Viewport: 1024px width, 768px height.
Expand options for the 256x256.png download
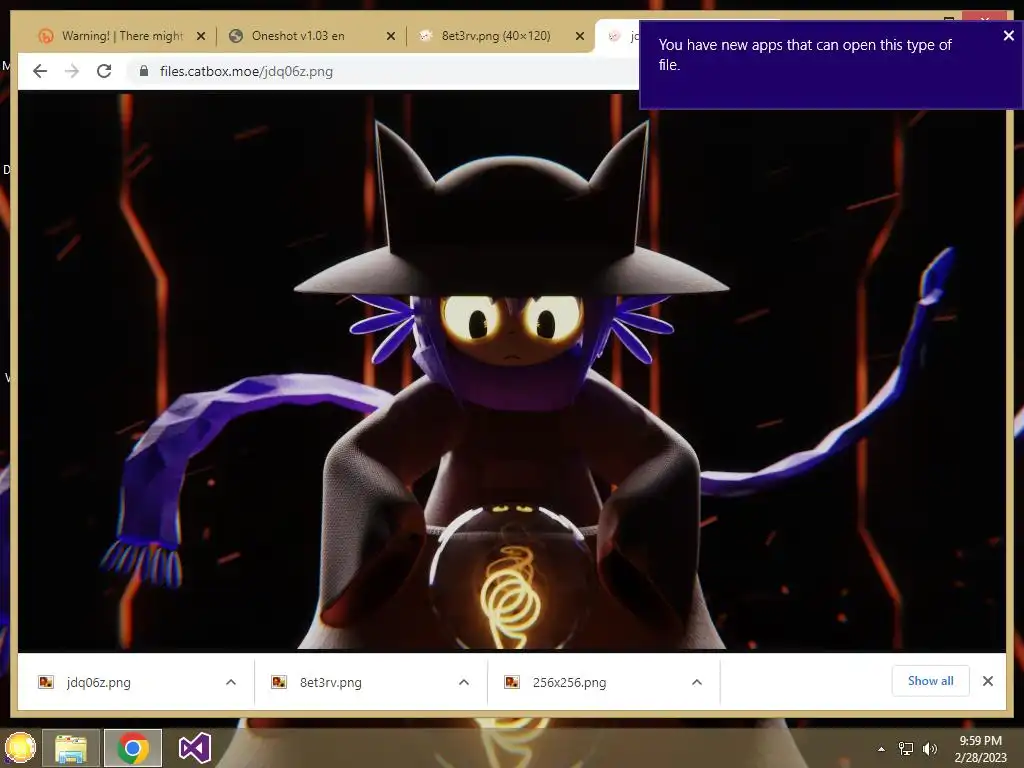(697, 682)
